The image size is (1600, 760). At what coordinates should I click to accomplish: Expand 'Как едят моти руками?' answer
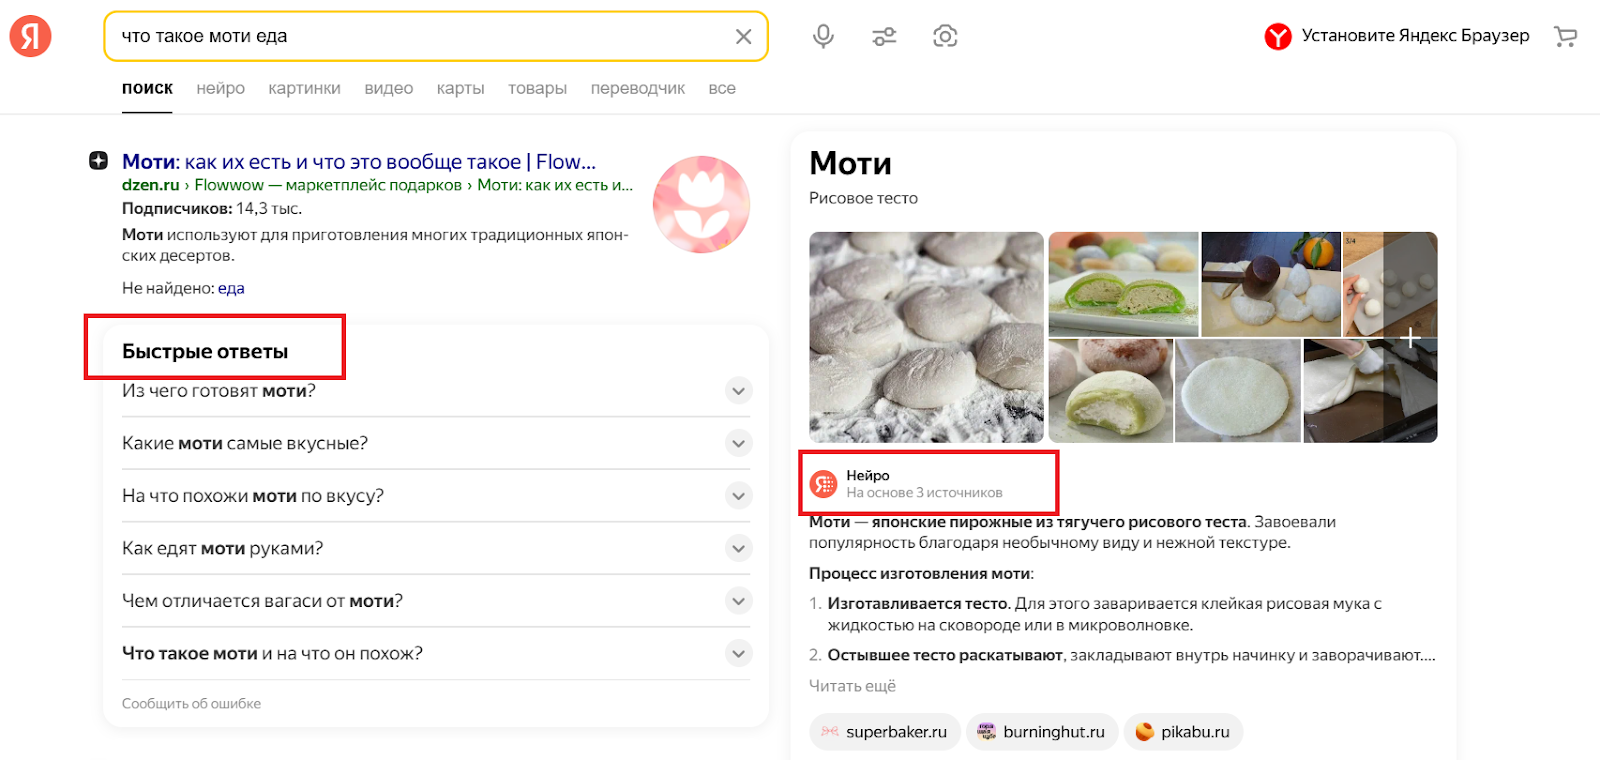pyautogui.click(x=738, y=548)
